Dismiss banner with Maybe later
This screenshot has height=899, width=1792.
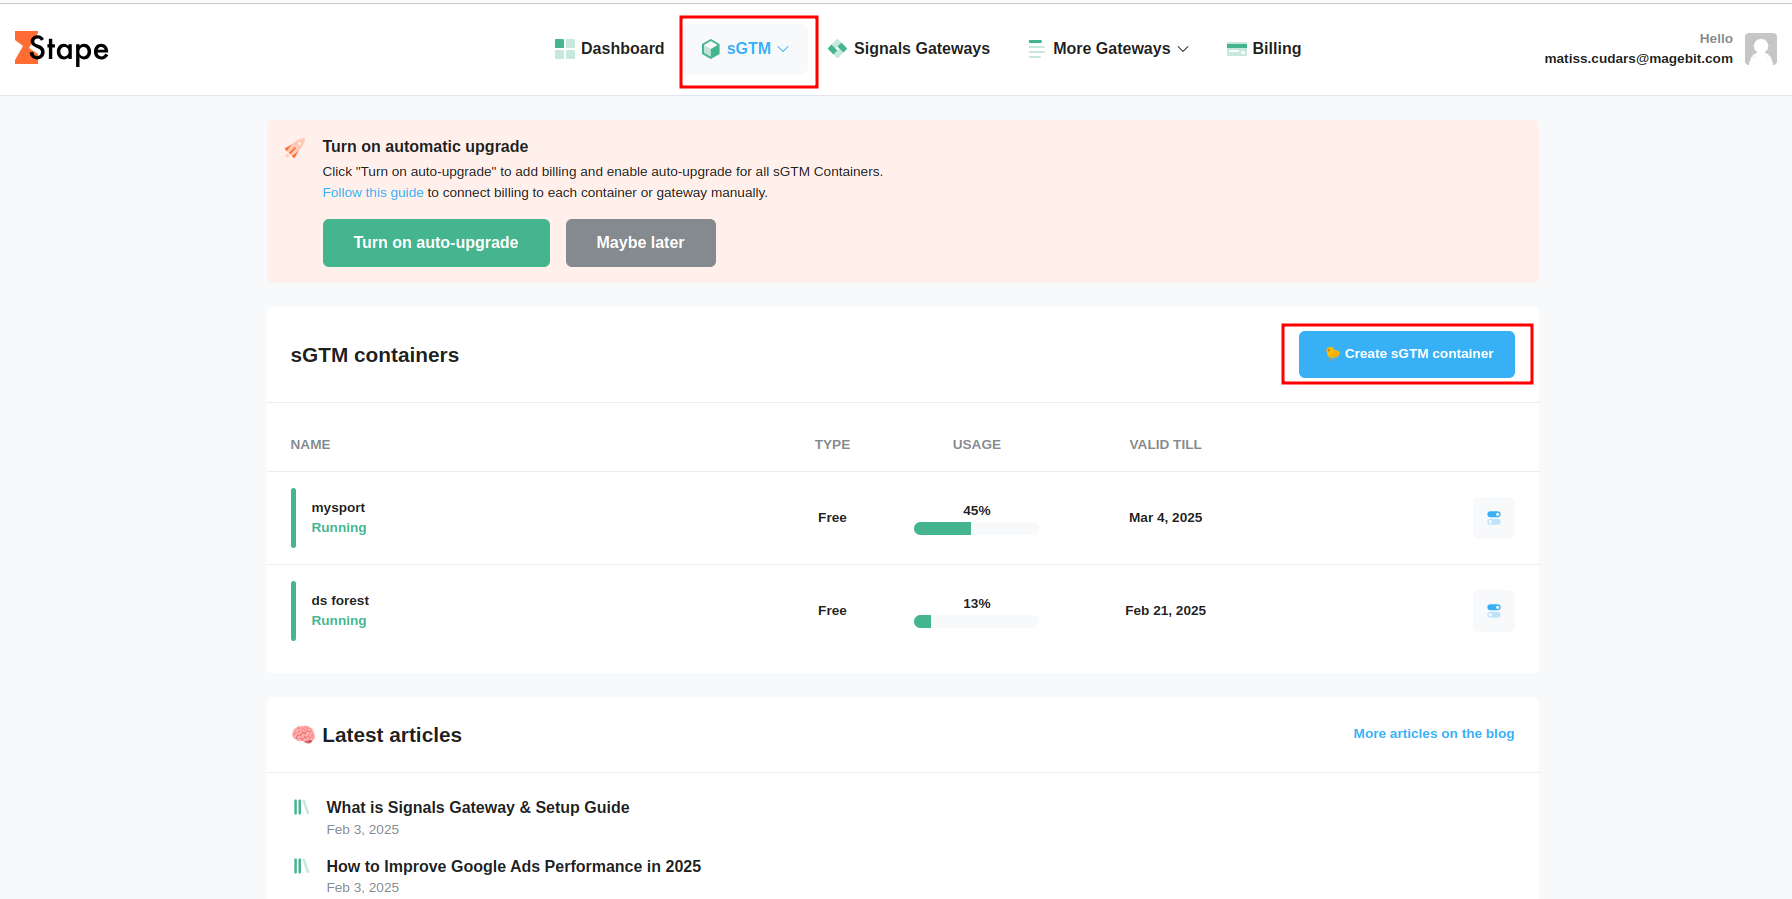641,243
